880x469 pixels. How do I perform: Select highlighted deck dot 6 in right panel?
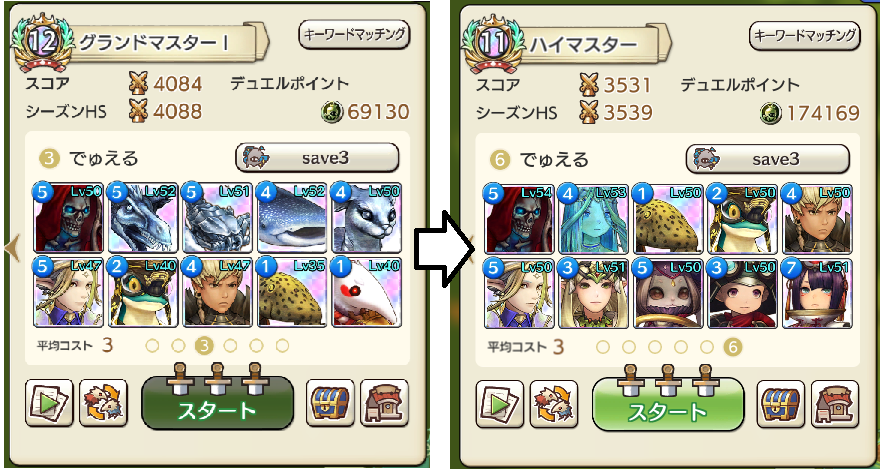pos(732,348)
